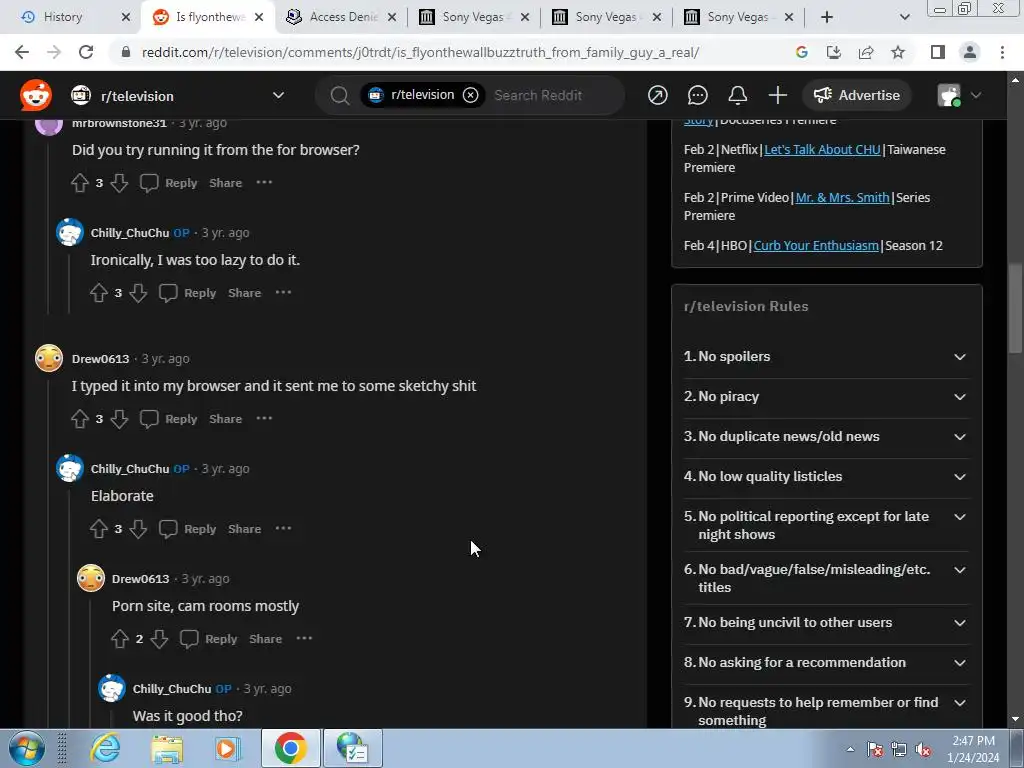Share Drew0613's 'sketchy shit' comment
Viewport: 1024px width, 768px height.
pyautogui.click(x=225, y=419)
